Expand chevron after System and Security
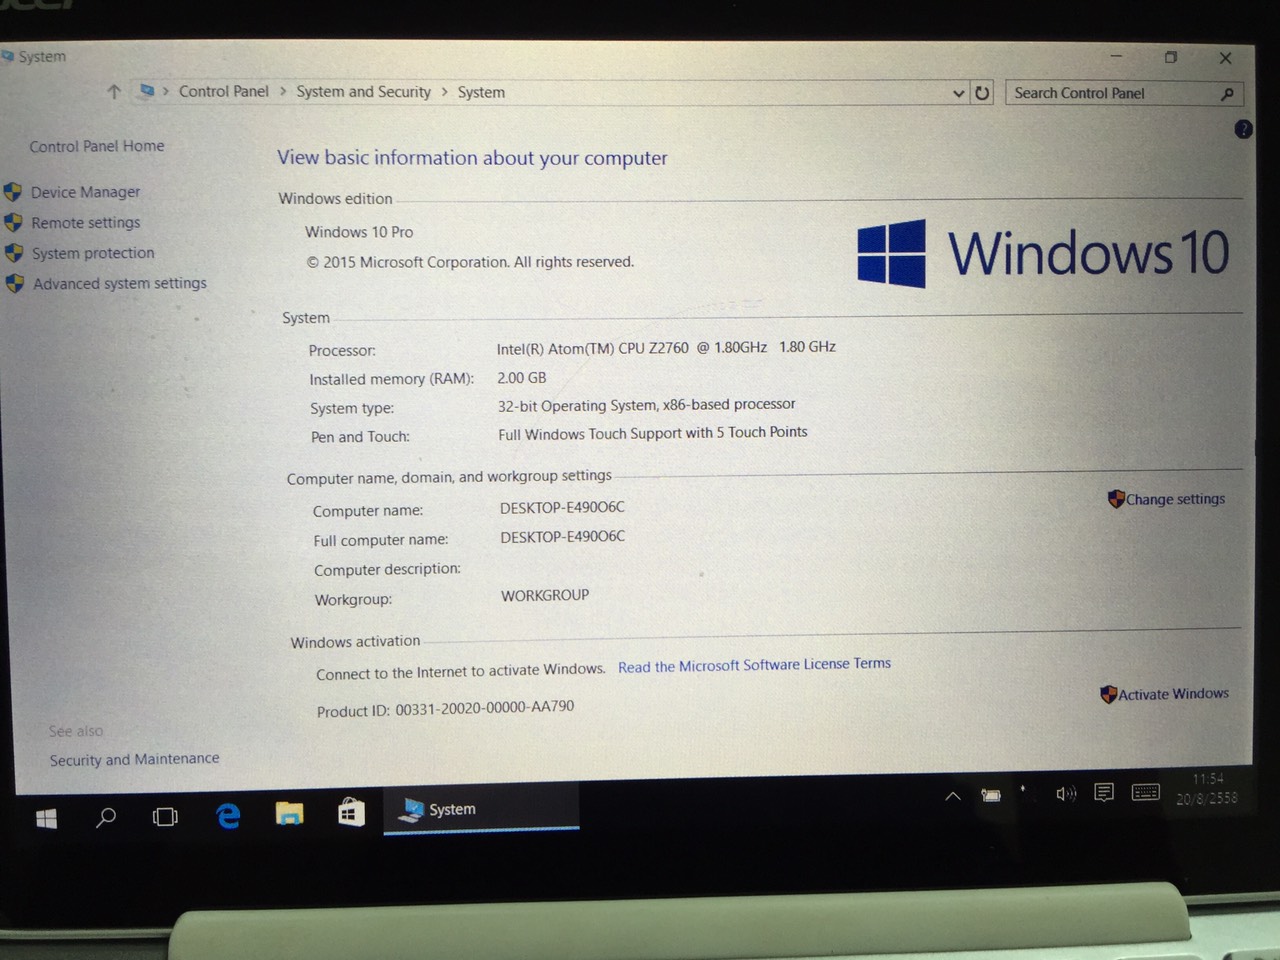 [444, 92]
